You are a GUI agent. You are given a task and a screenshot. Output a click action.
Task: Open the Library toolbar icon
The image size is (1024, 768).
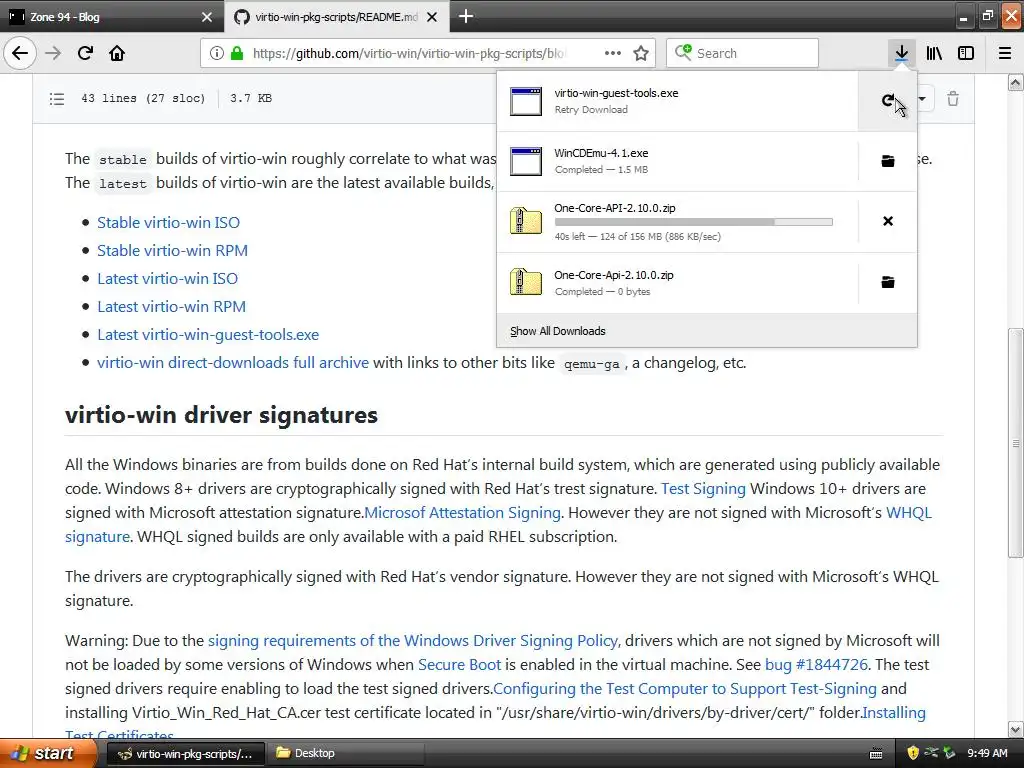pyautogui.click(x=934, y=53)
